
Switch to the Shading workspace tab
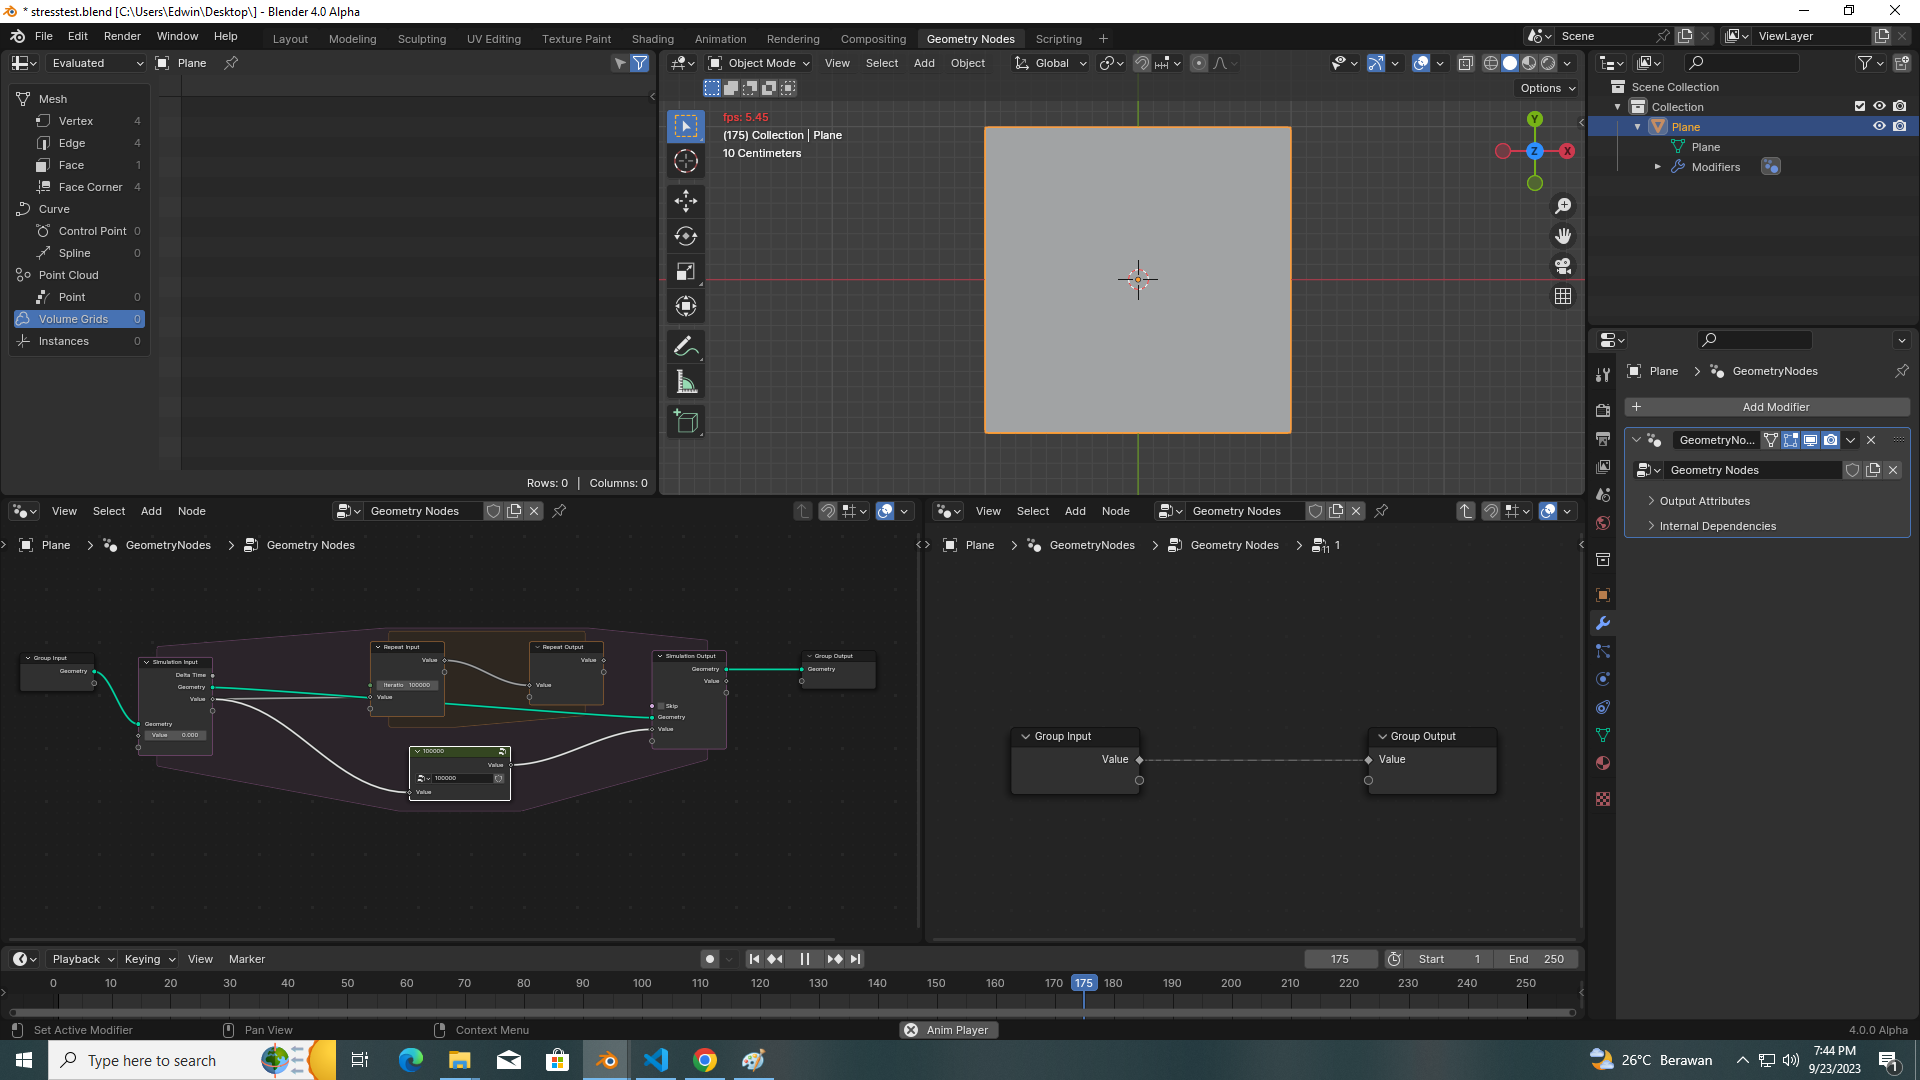(x=652, y=39)
